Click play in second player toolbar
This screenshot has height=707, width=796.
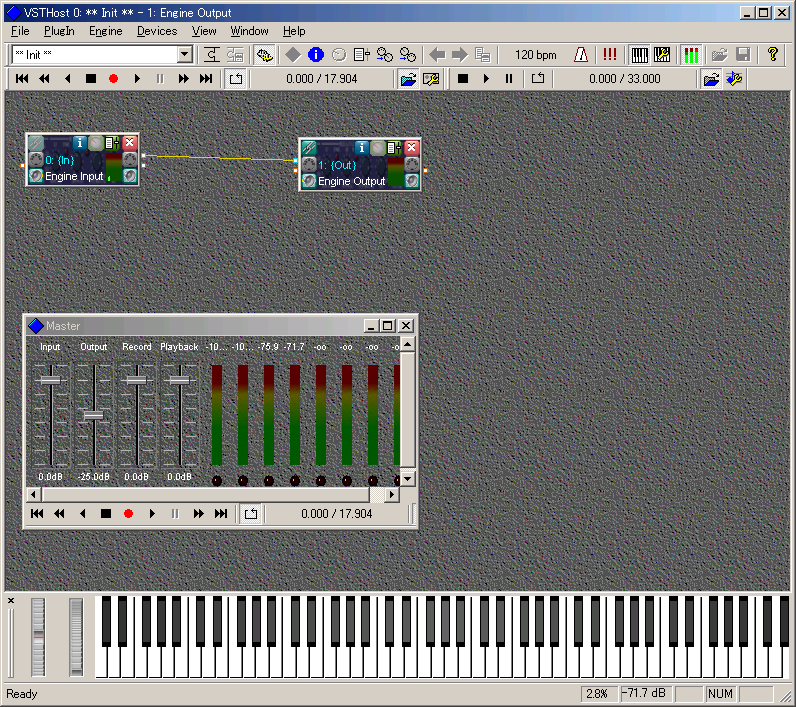486,79
